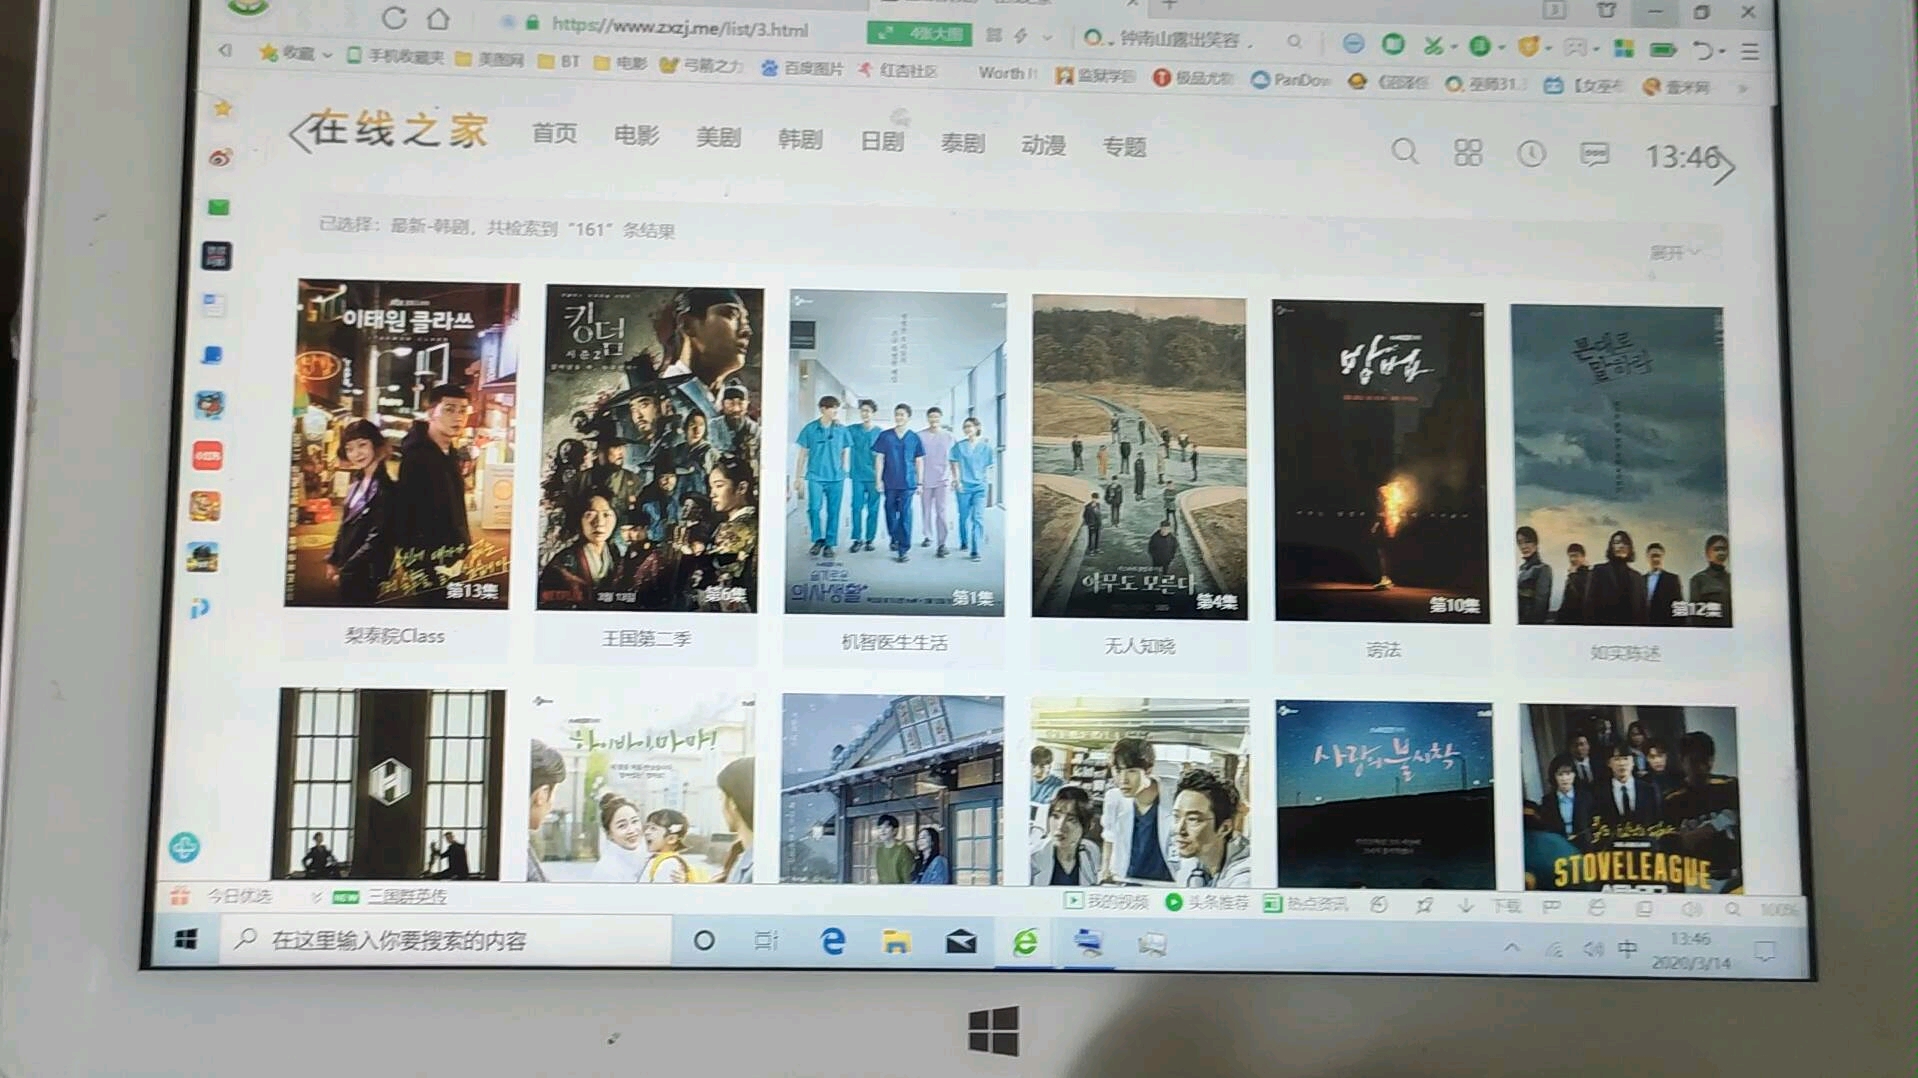The height and width of the screenshot is (1078, 1918).
Task: Open the 电影 bookmarks folder
Action: point(620,63)
